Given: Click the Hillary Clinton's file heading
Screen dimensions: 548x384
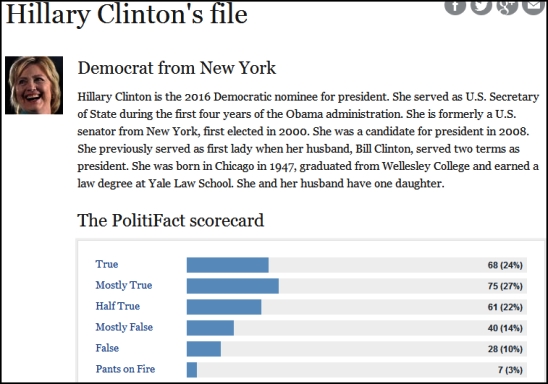Looking at the screenshot, I should (x=127, y=14).
